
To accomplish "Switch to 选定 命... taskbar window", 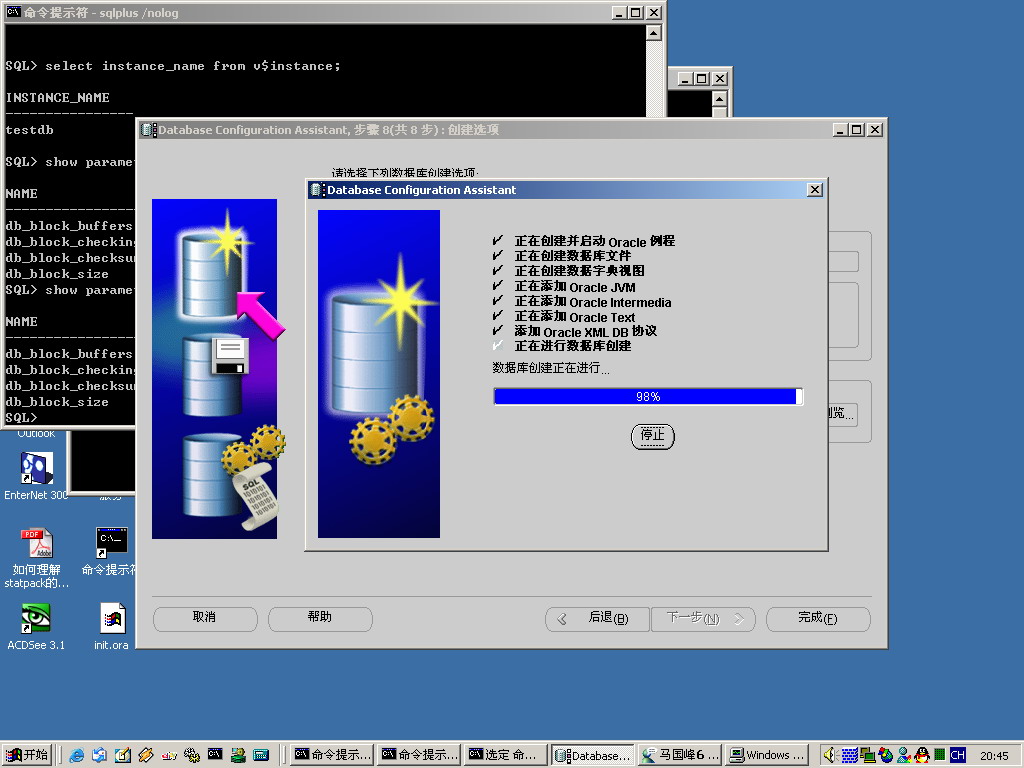I will tap(507, 755).
